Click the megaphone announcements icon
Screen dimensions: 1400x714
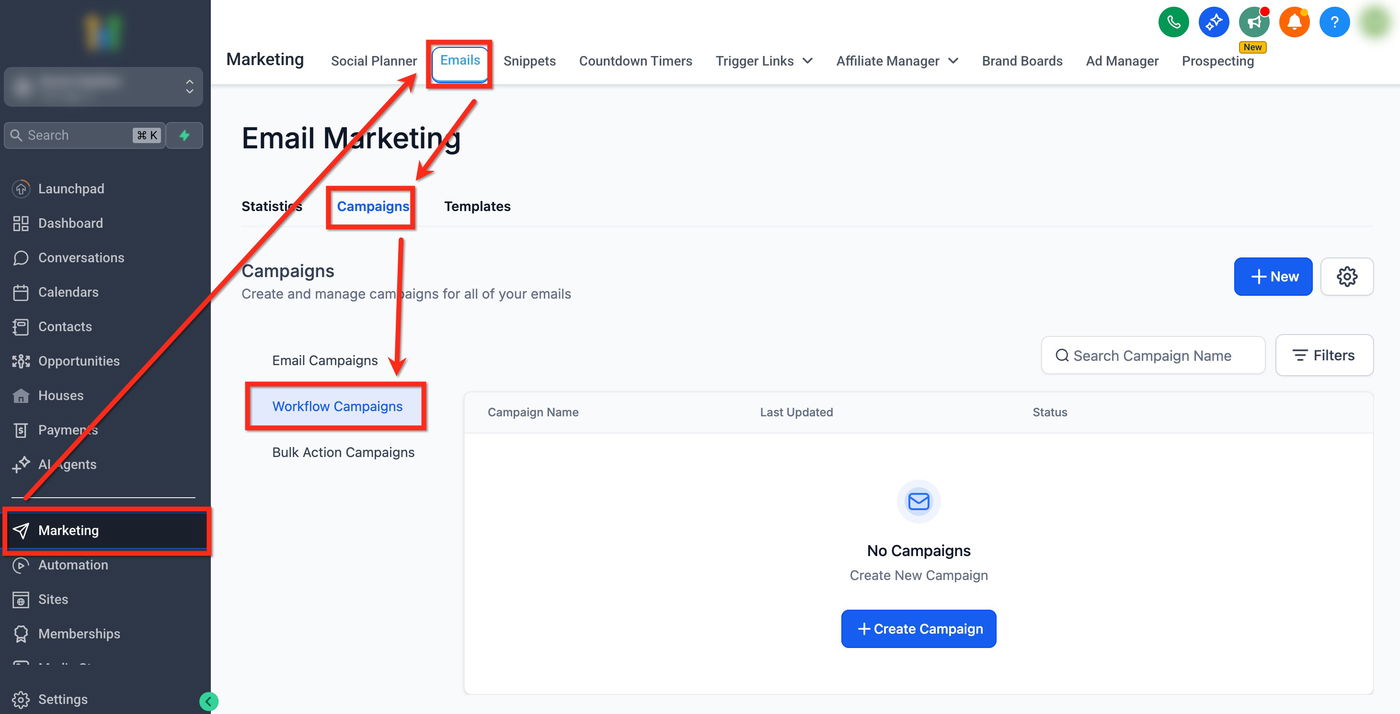point(1254,21)
